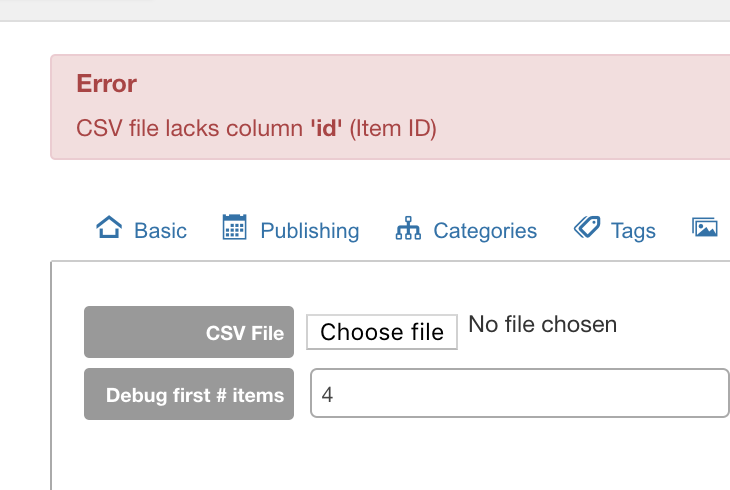This screenshot has width=730, height=490.
Task: Click the CSV file lacks column message
Action: pos(256,128)
